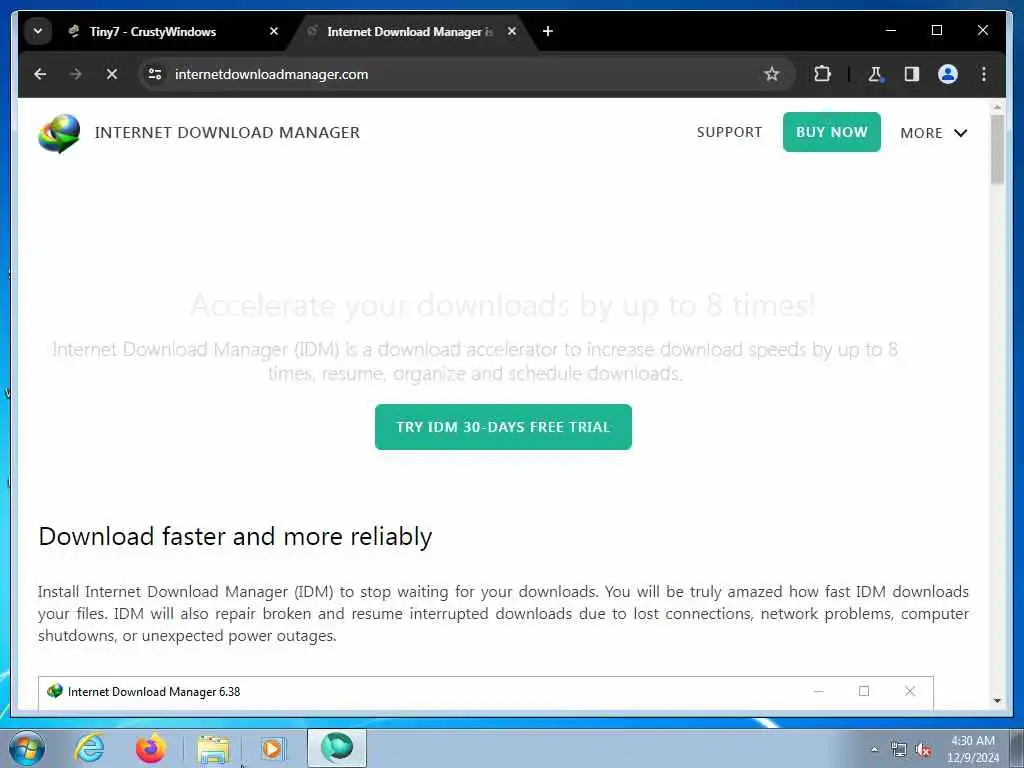
Task: Open the SUPPORT page link
Action: tap(729, 132)
